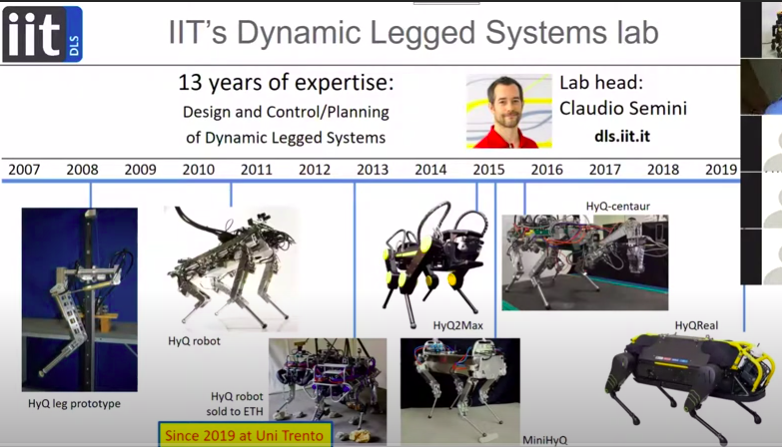
Task: Click the IIT DLS logo
Action: (x=42, y=34)
